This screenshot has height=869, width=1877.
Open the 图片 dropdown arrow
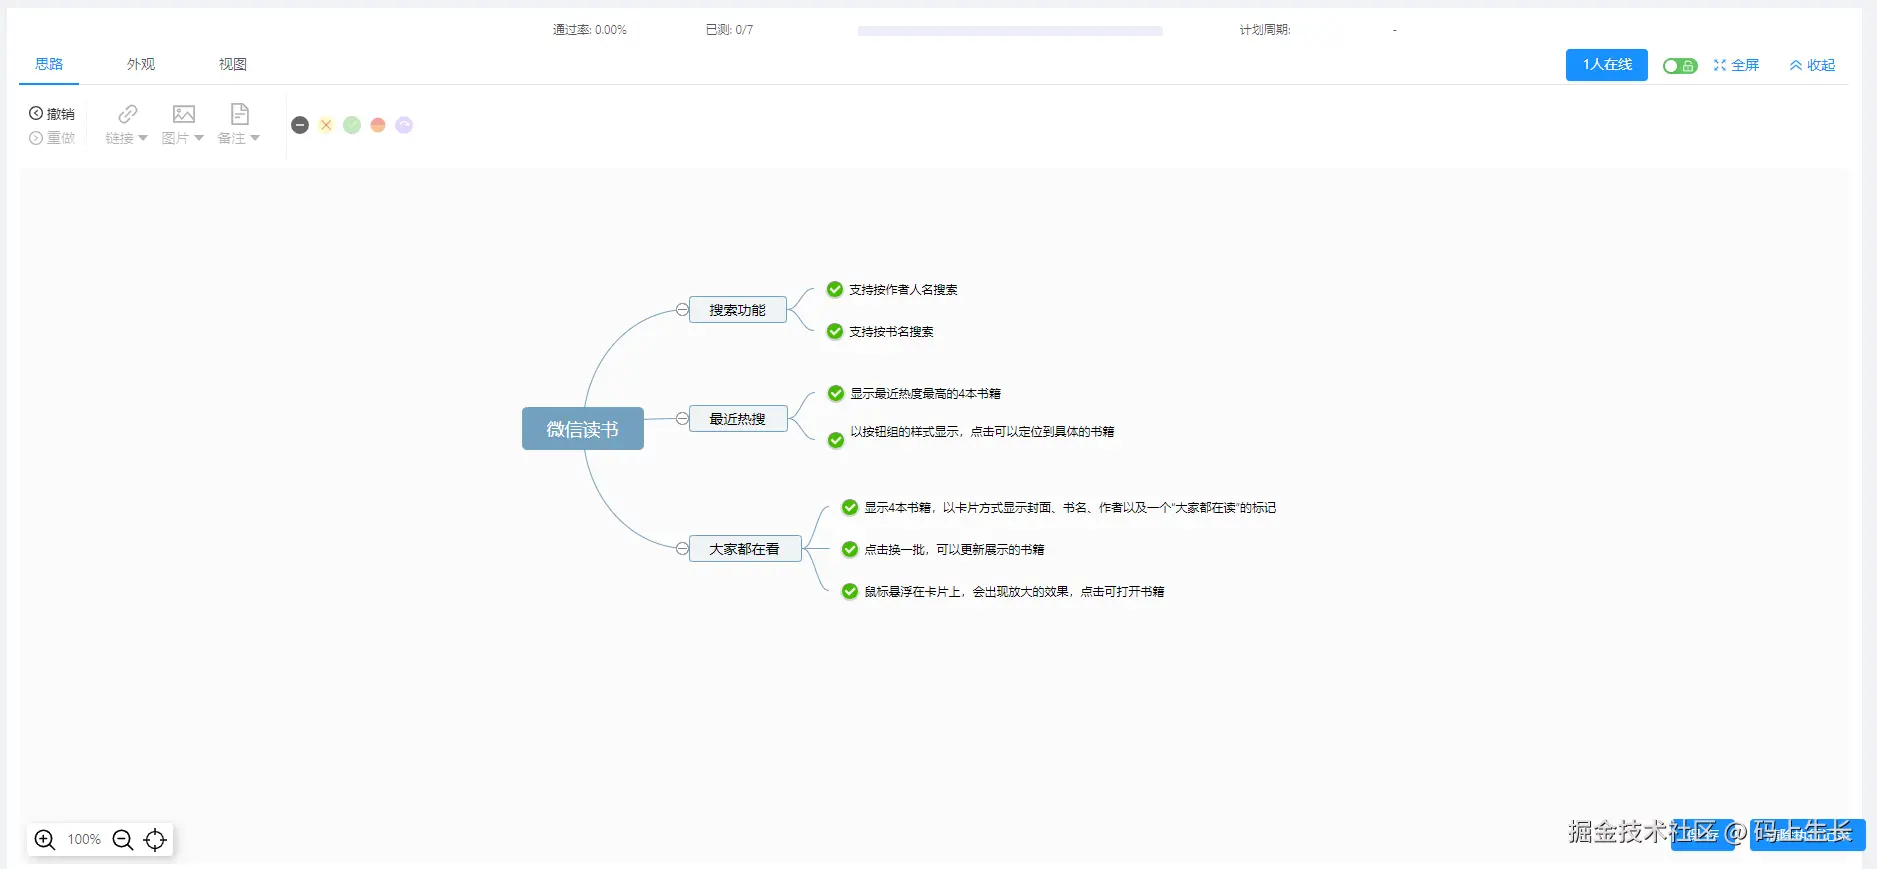point(199,138)
